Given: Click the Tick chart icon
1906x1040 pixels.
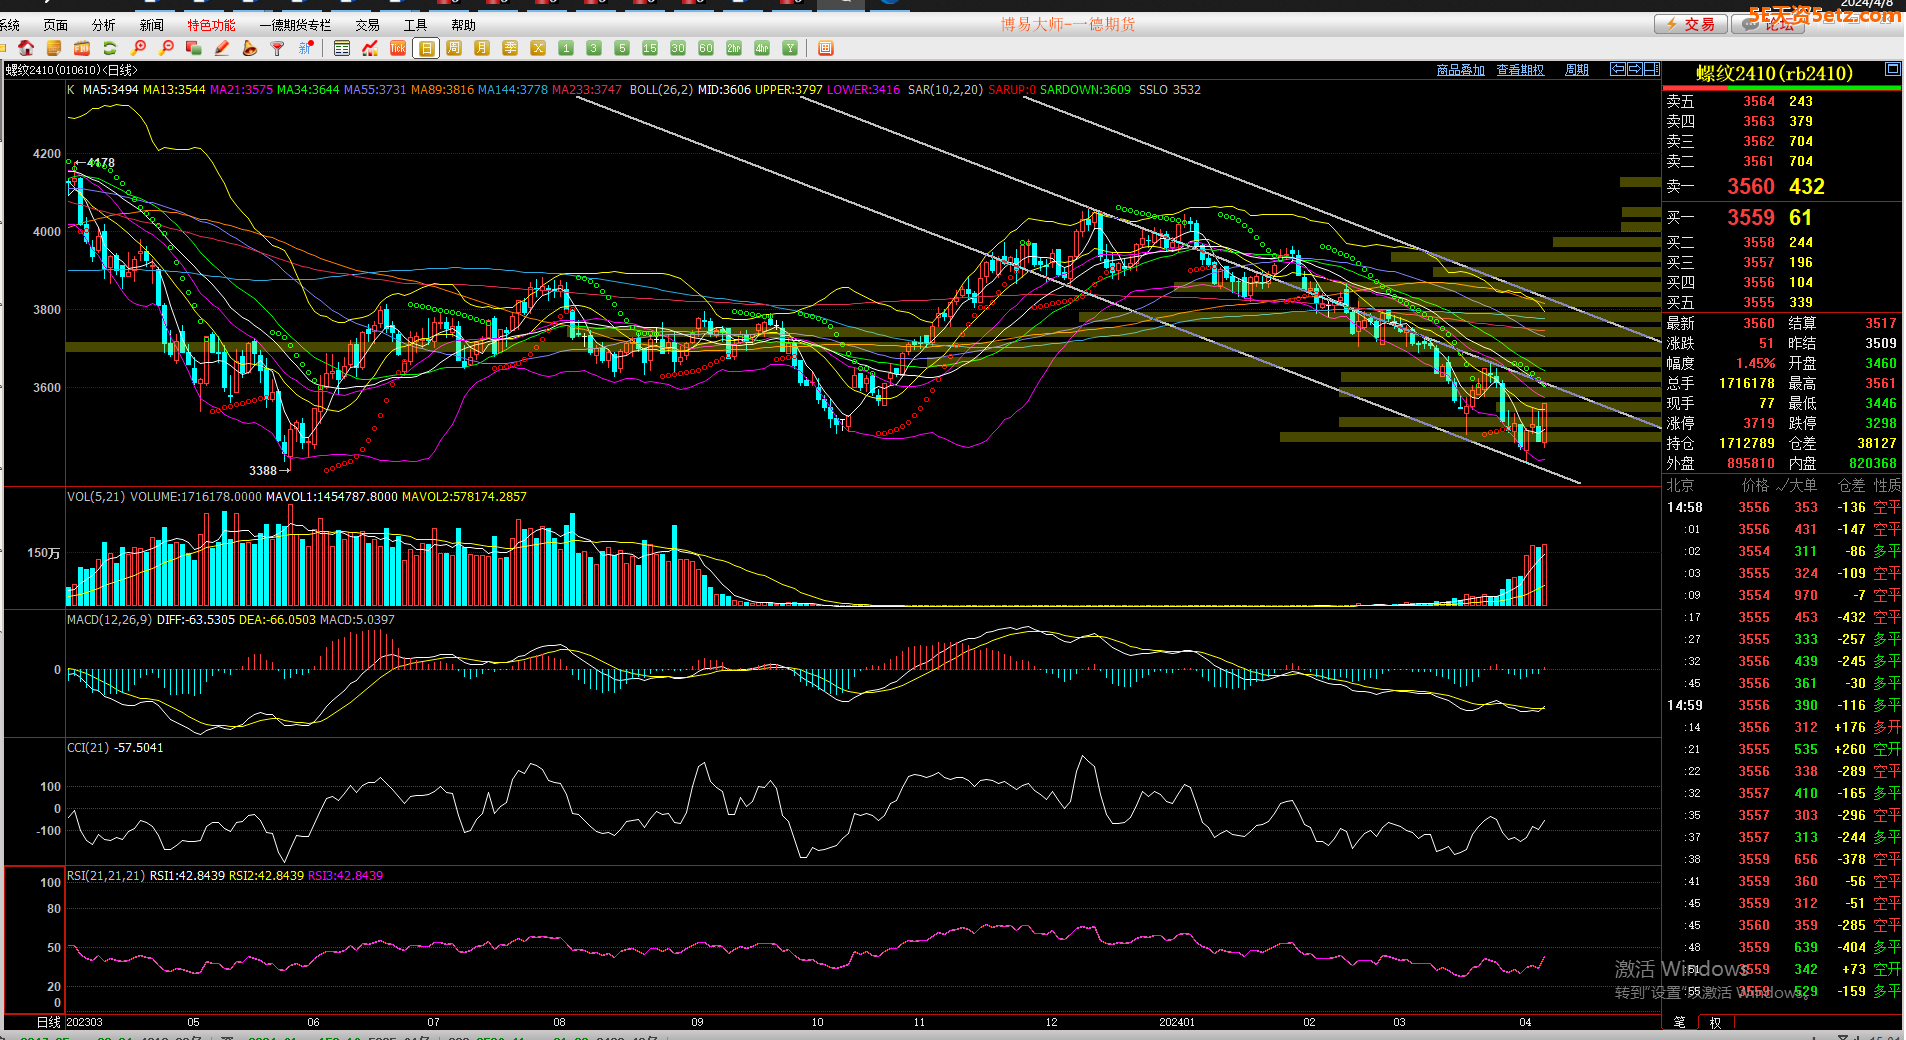Looking at the screenshot, I should point(398,48).
